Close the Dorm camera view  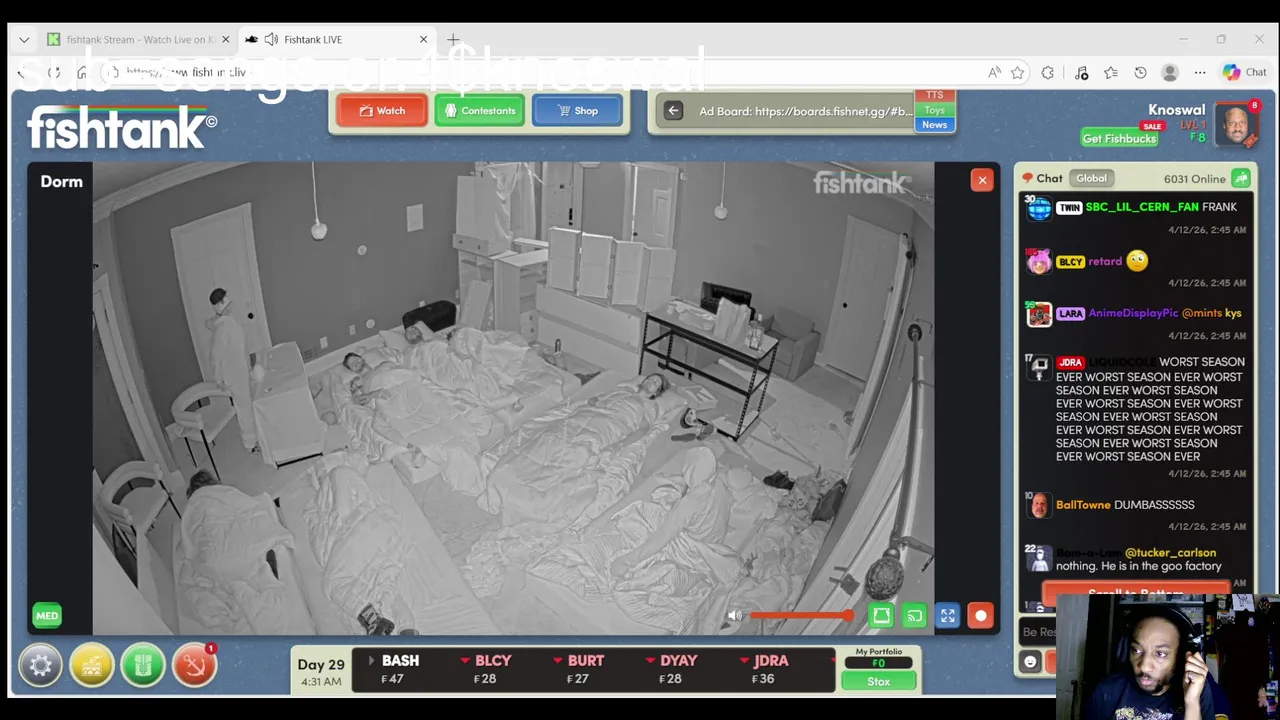[x=982, y=180]
